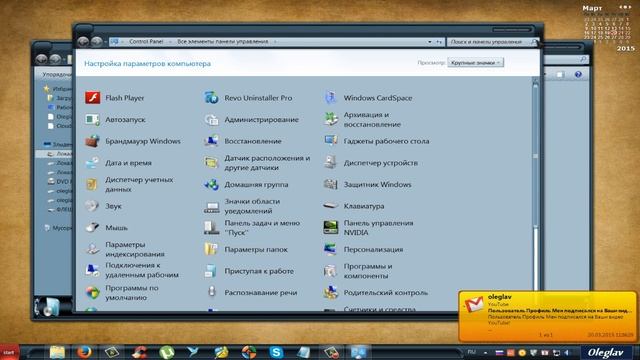Expand the Control Panel breadcrumb arrow
Screen dimensions: 640x360
(170, 42)
